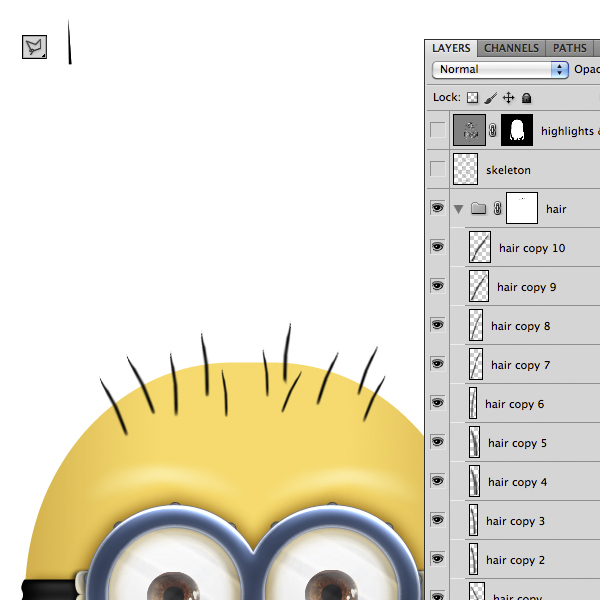Select the Freeform Pen tool icon
Image resolution: width=600 pixels, height=600 pixels.
[35, 47]
